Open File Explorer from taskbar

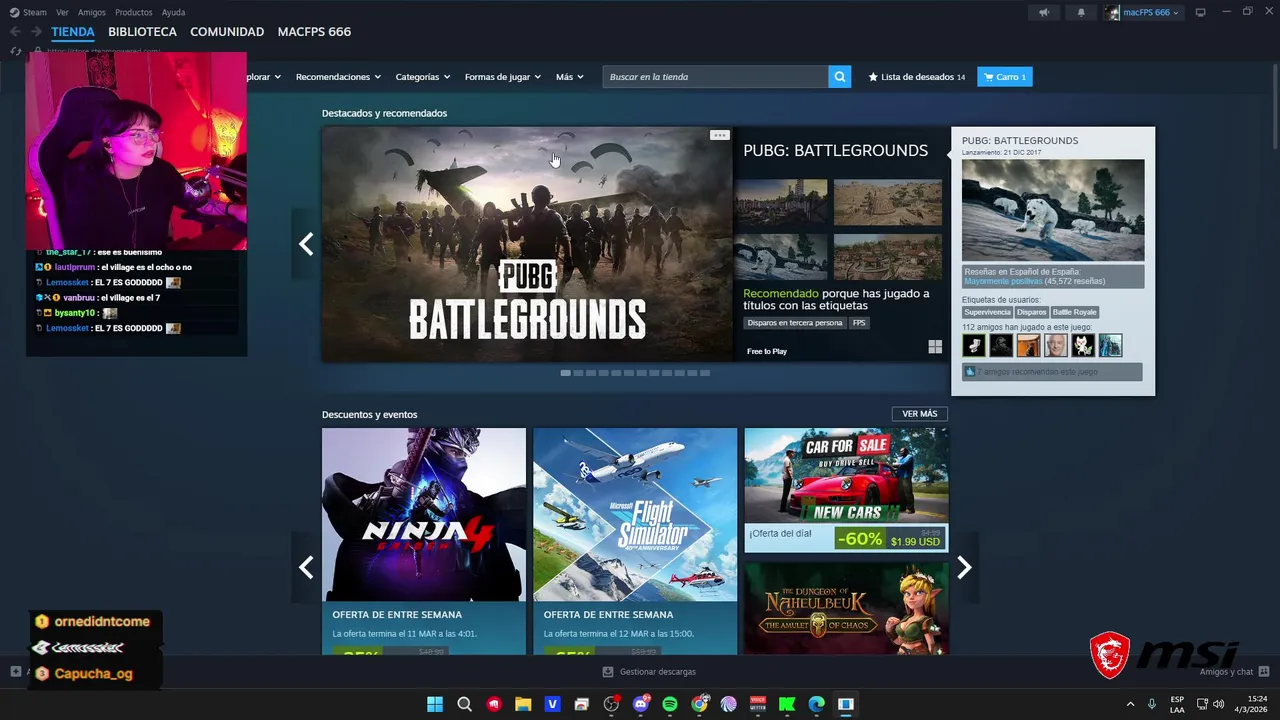click(x=523, y=704)
